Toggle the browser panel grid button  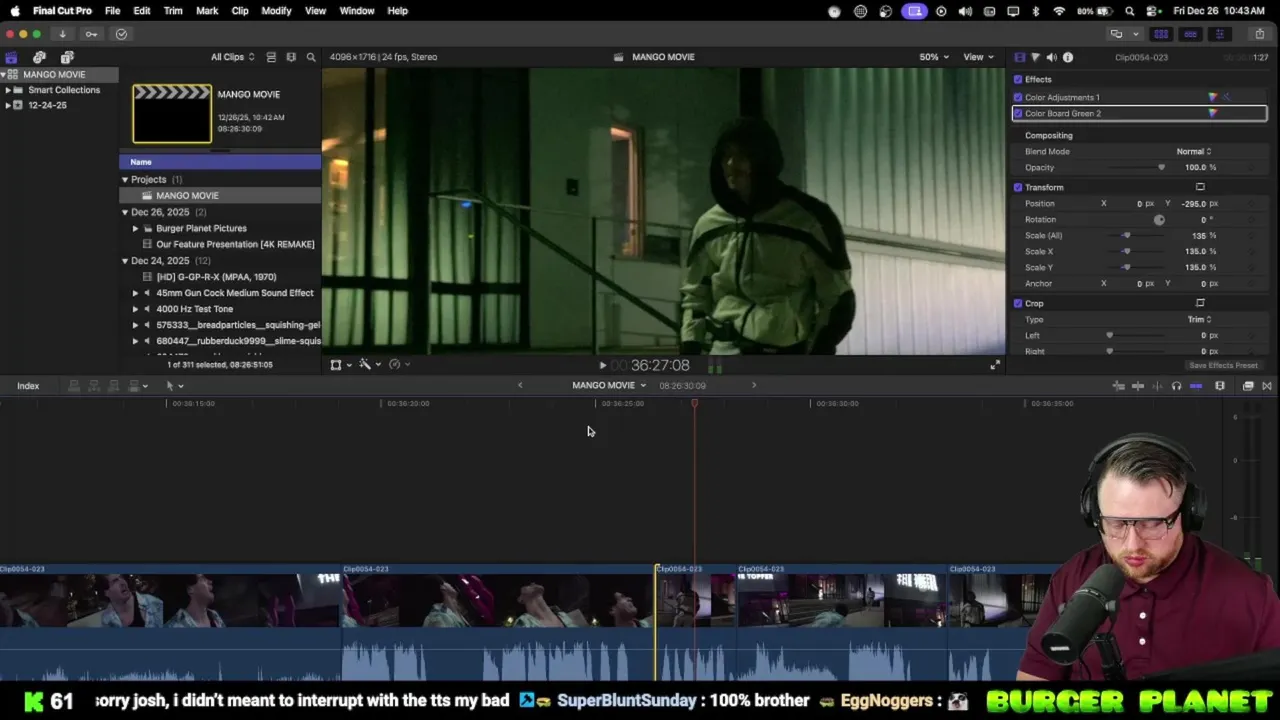[1161, 34]
